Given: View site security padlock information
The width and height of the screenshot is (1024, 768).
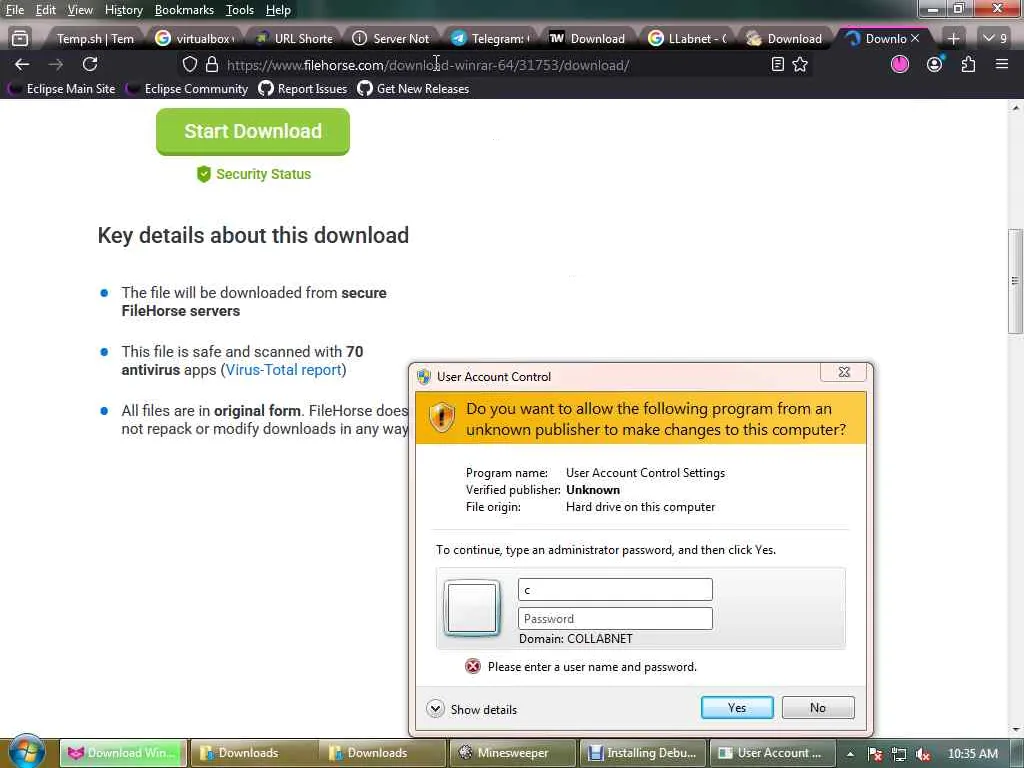Looking at the screenshot, I should [x=212, y=65].
